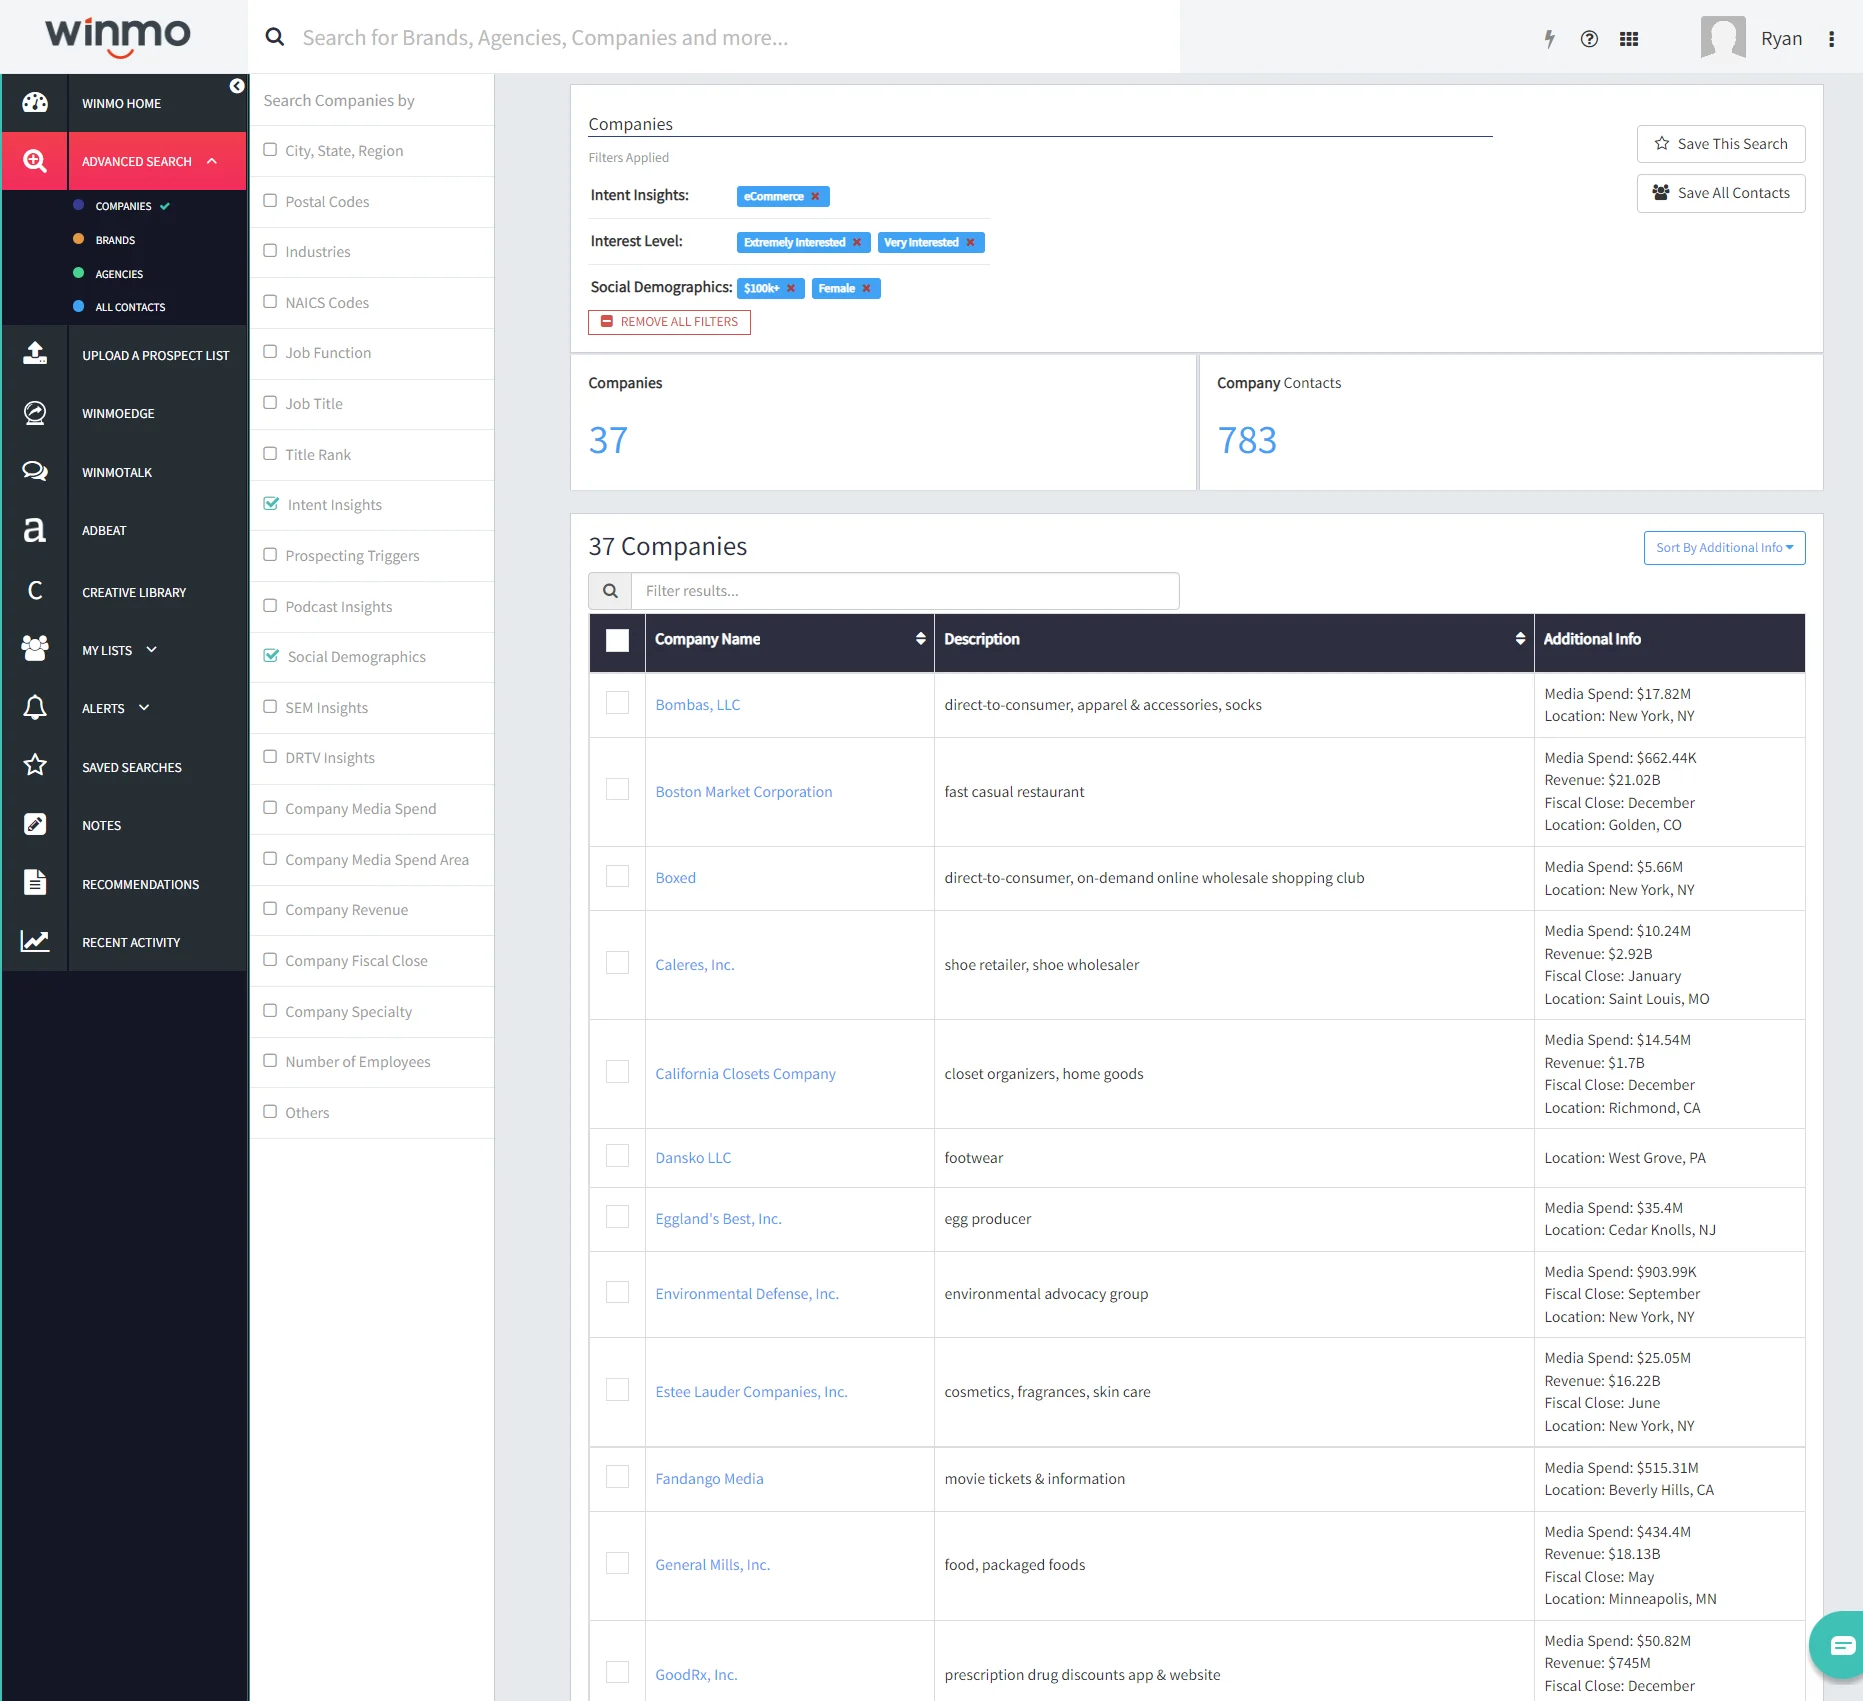Click the Creative Library 'C' icon

(35, 591)
